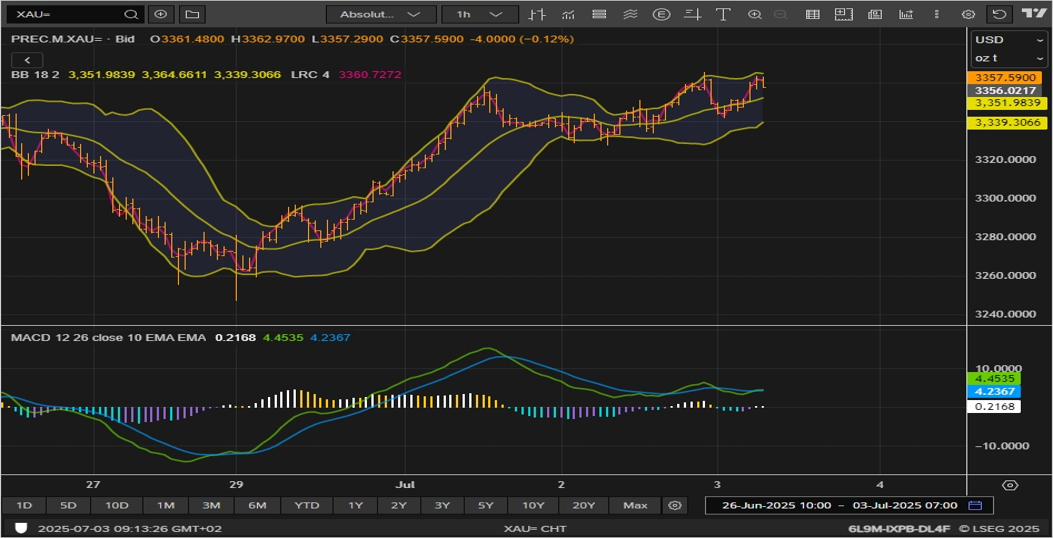This screenshot has width=1053, height=538.
Task: Click the yellow 3,339.3066 axis tag
Action: [x=1006, y=123]
